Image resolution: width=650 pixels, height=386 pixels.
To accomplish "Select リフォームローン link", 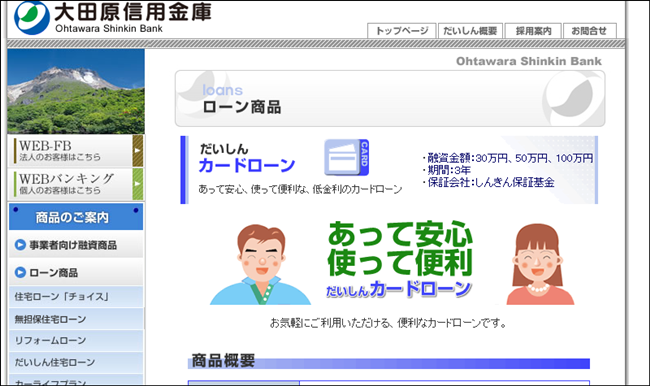I will [x=76, y=341].
